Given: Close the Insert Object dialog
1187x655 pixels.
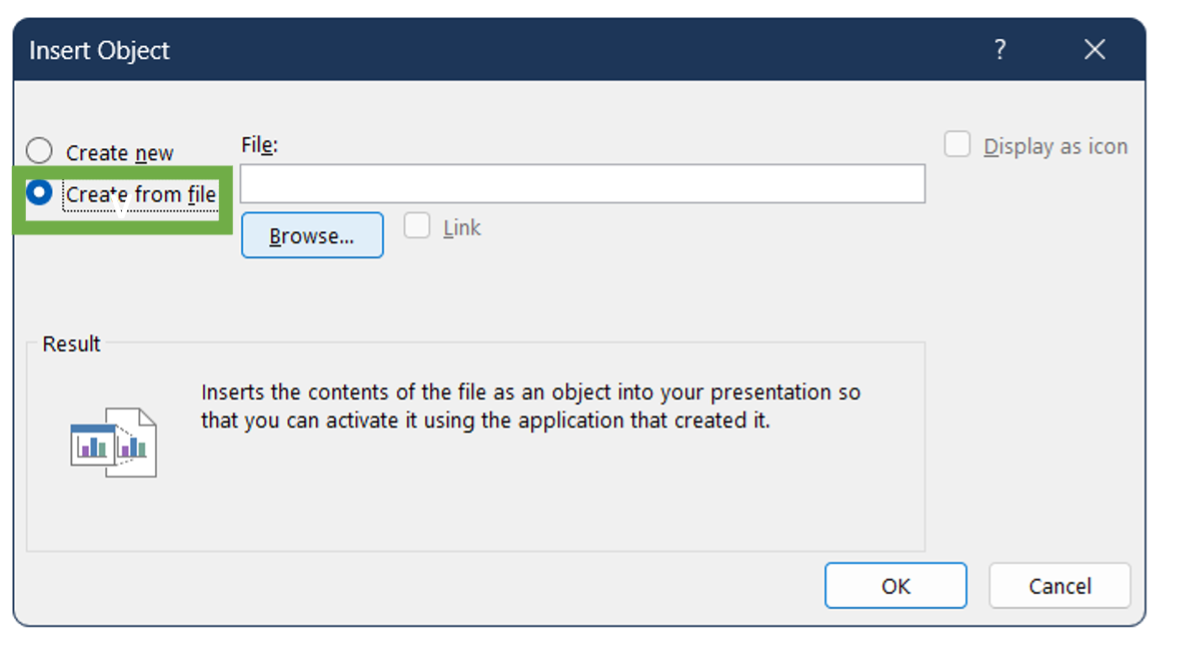Looking at the screenshot, I should [1094, 49].
